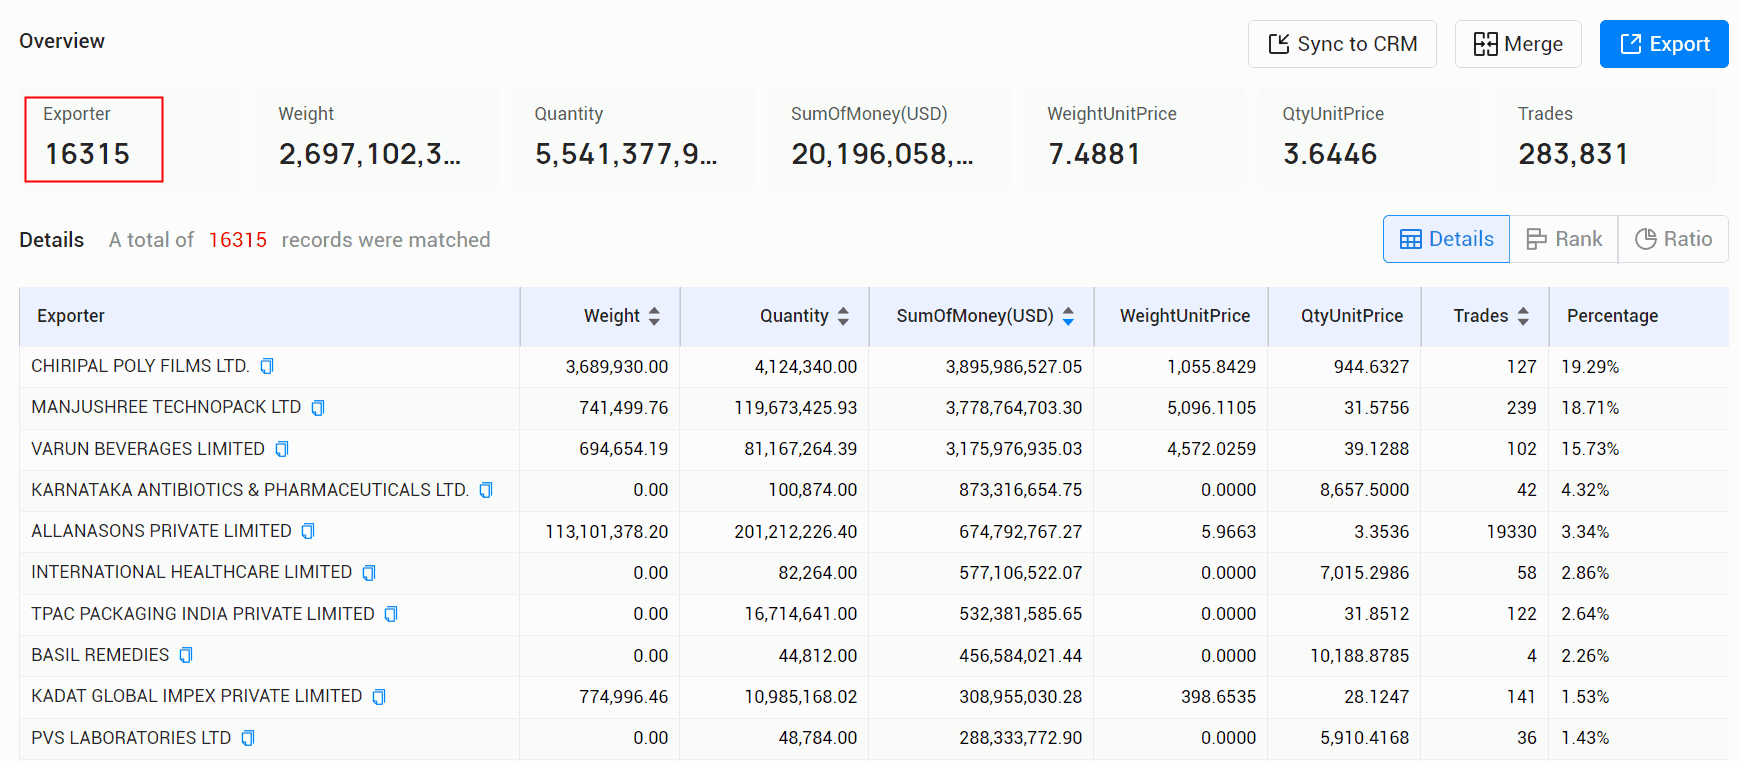Image resolution: width=1739 pixels, height=761 pixels.
Task: Click the 4.32% percentage cell
Action: pos(1585,490)
